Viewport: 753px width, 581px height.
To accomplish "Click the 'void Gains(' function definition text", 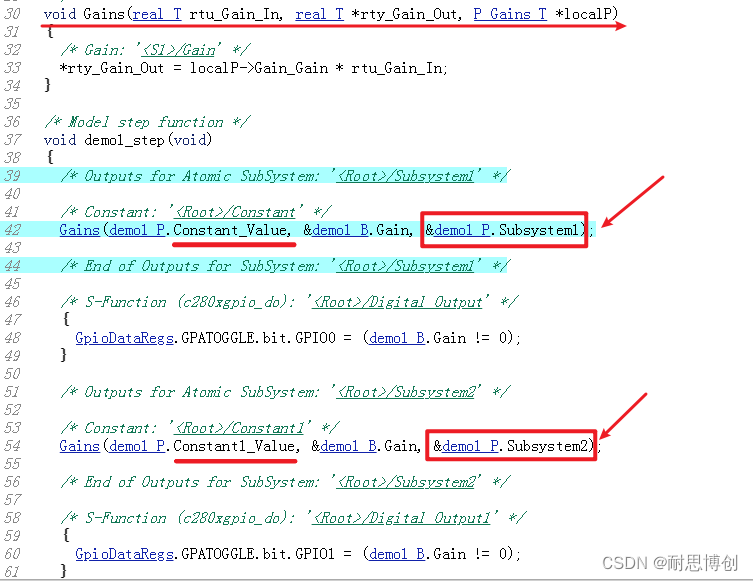I will tap(88, 14).
